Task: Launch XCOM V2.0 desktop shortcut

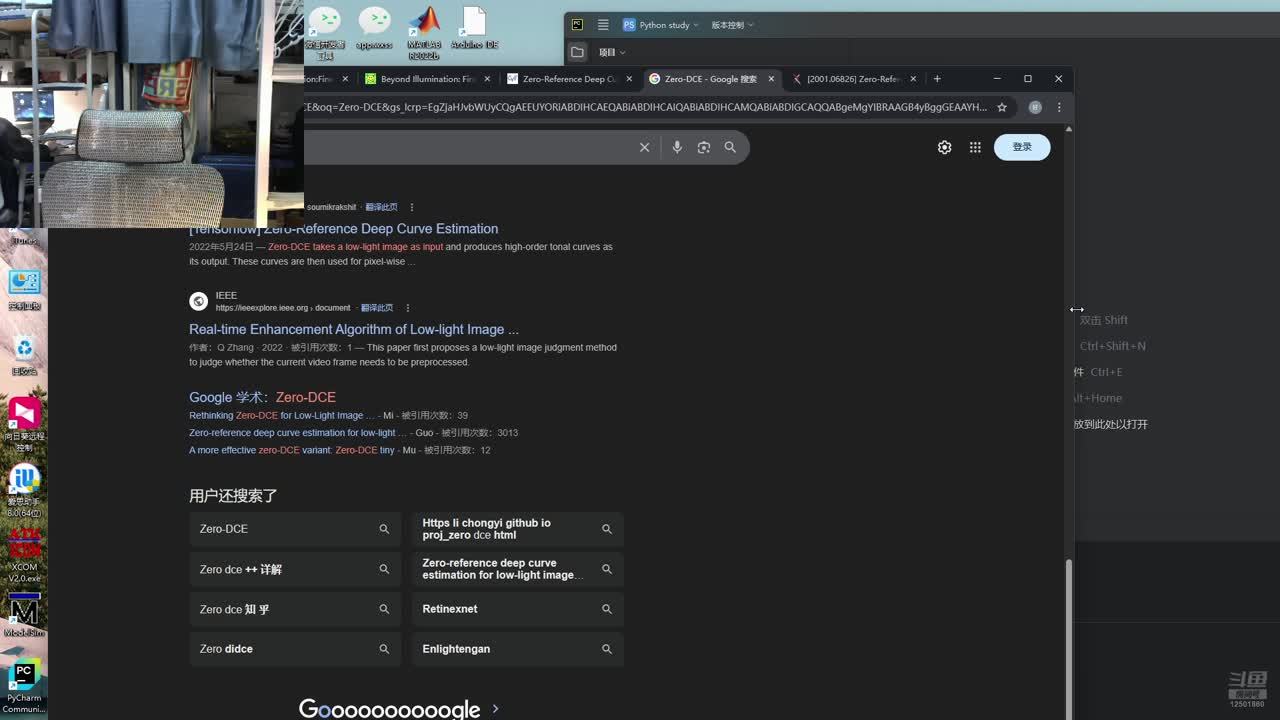Action: click(x=24, y=556)
